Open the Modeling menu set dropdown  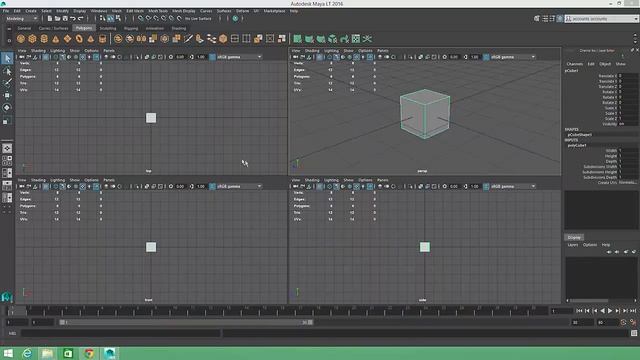click(x=21, y=18)
